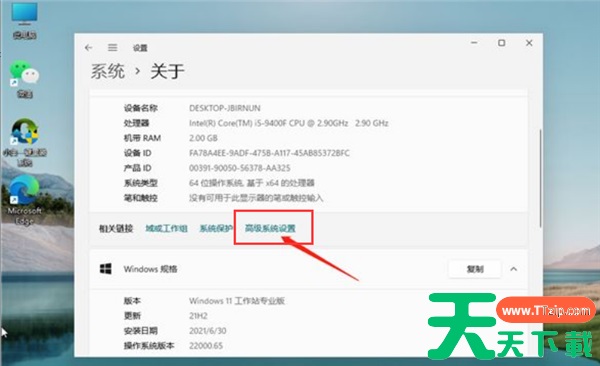Screen dimensions: 600x366
Task: Open the Microsoft Edge desktop shortcut
Action: 24,201
